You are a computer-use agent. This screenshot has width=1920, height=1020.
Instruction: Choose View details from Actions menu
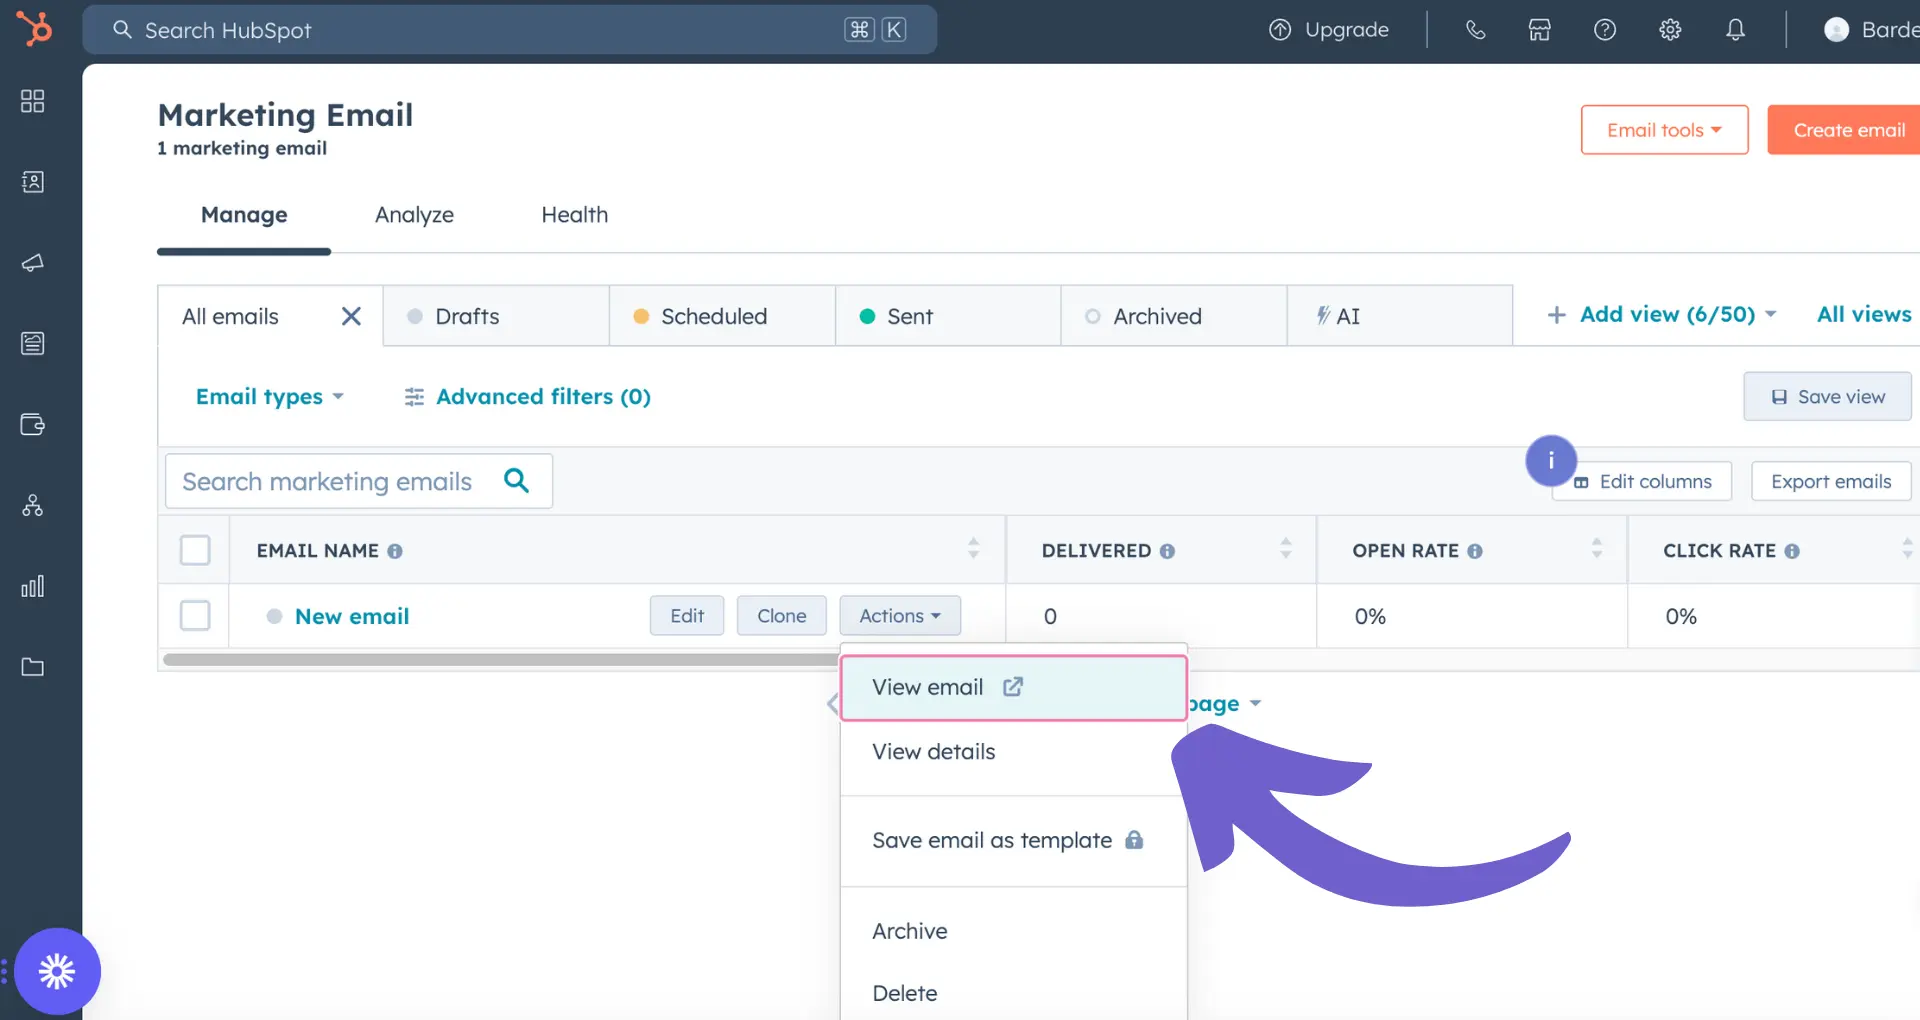pyautogui.click(x=1013, y=752)
